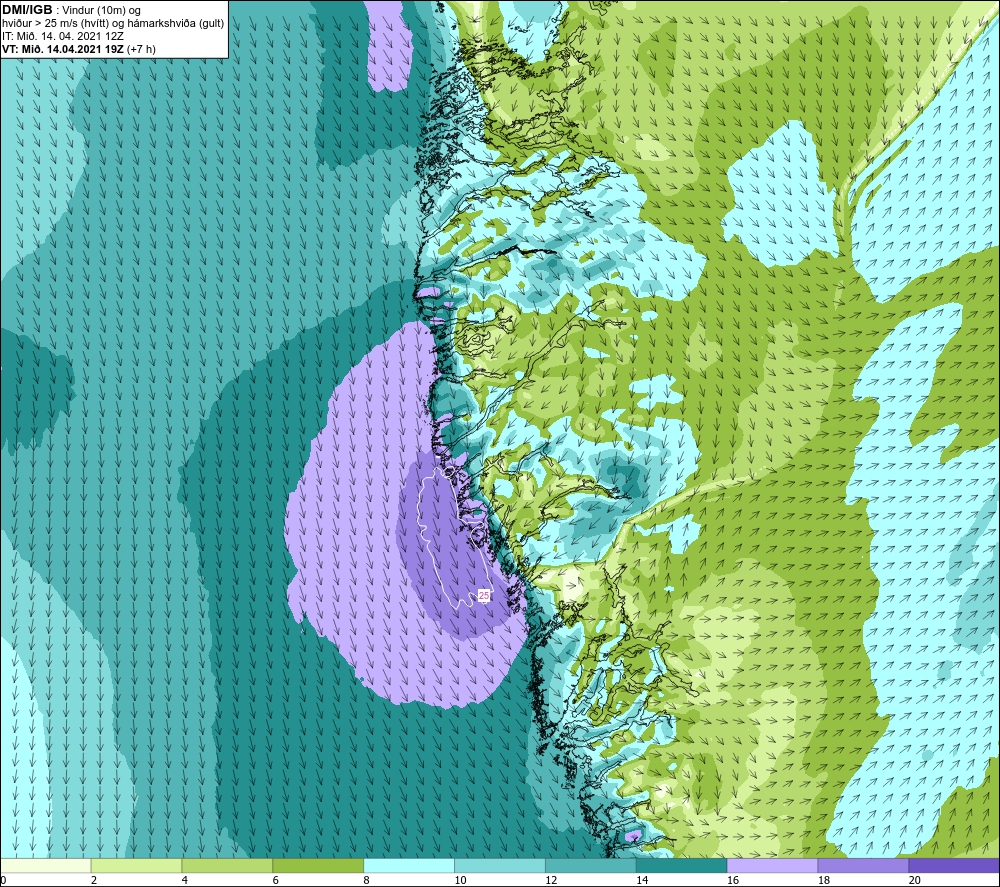Click the pale cyan 8–10 m/s legend swatch

coord(409,866)
